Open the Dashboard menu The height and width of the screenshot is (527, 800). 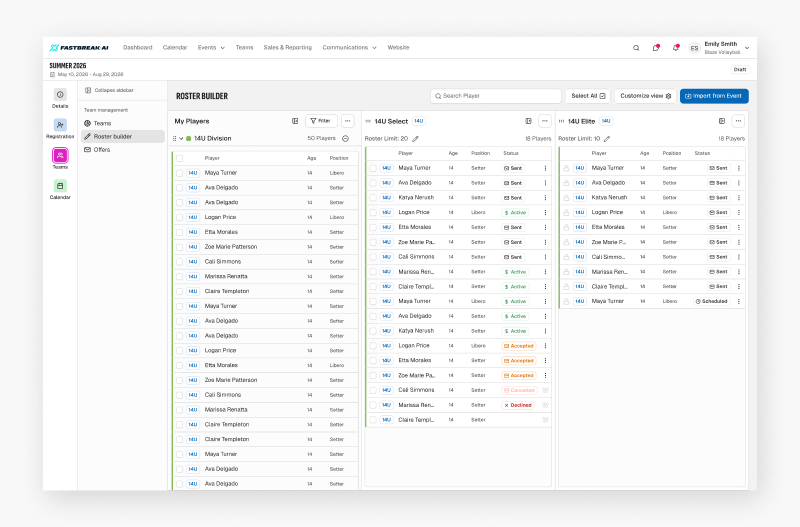[x=138, y=48]
